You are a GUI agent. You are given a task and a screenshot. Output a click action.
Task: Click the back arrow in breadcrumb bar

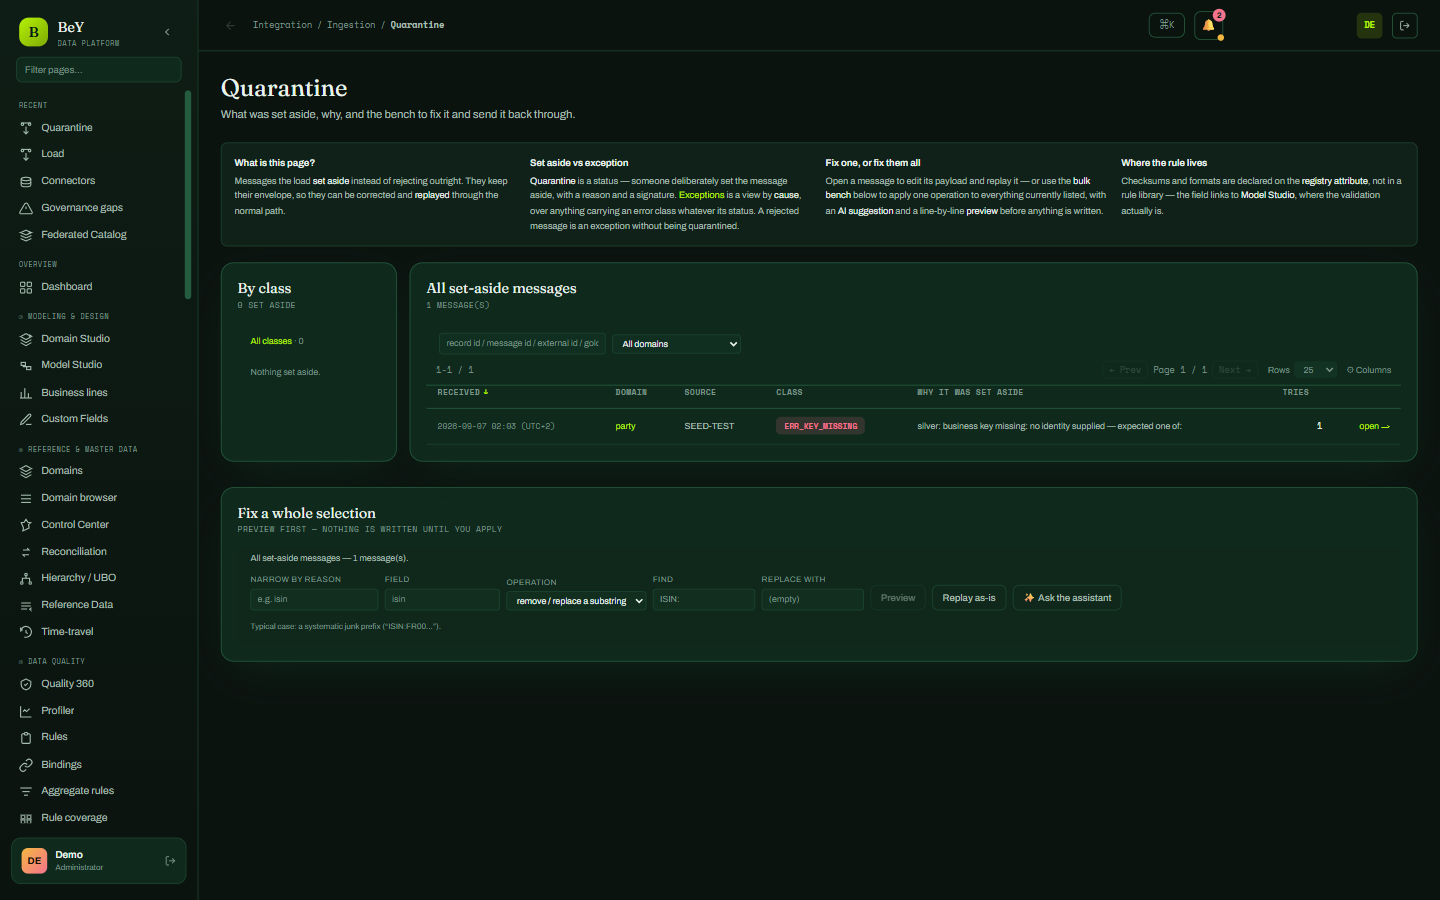(x=231, y=25)
